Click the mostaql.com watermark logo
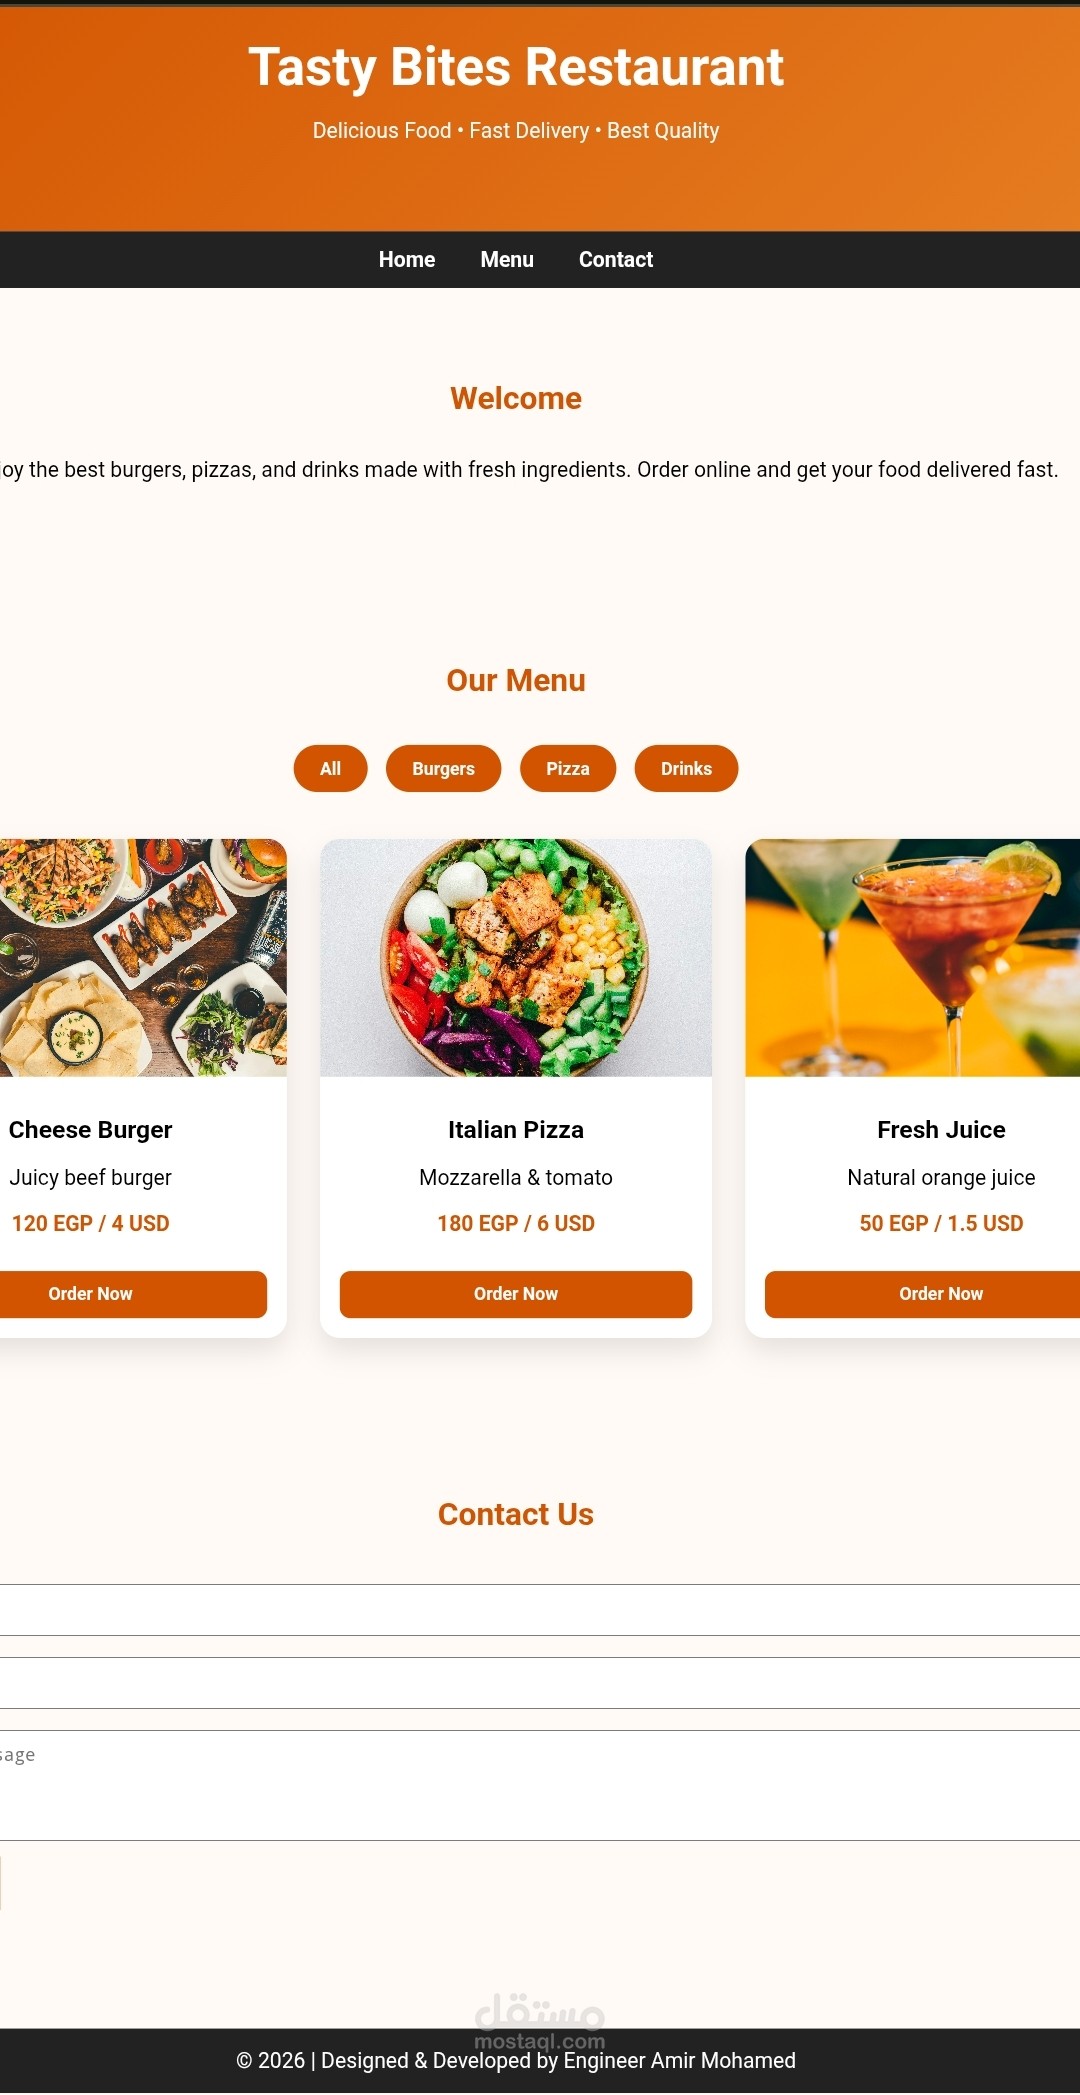Screen dimensions: 1080x2095 [x=540, y=2020]
